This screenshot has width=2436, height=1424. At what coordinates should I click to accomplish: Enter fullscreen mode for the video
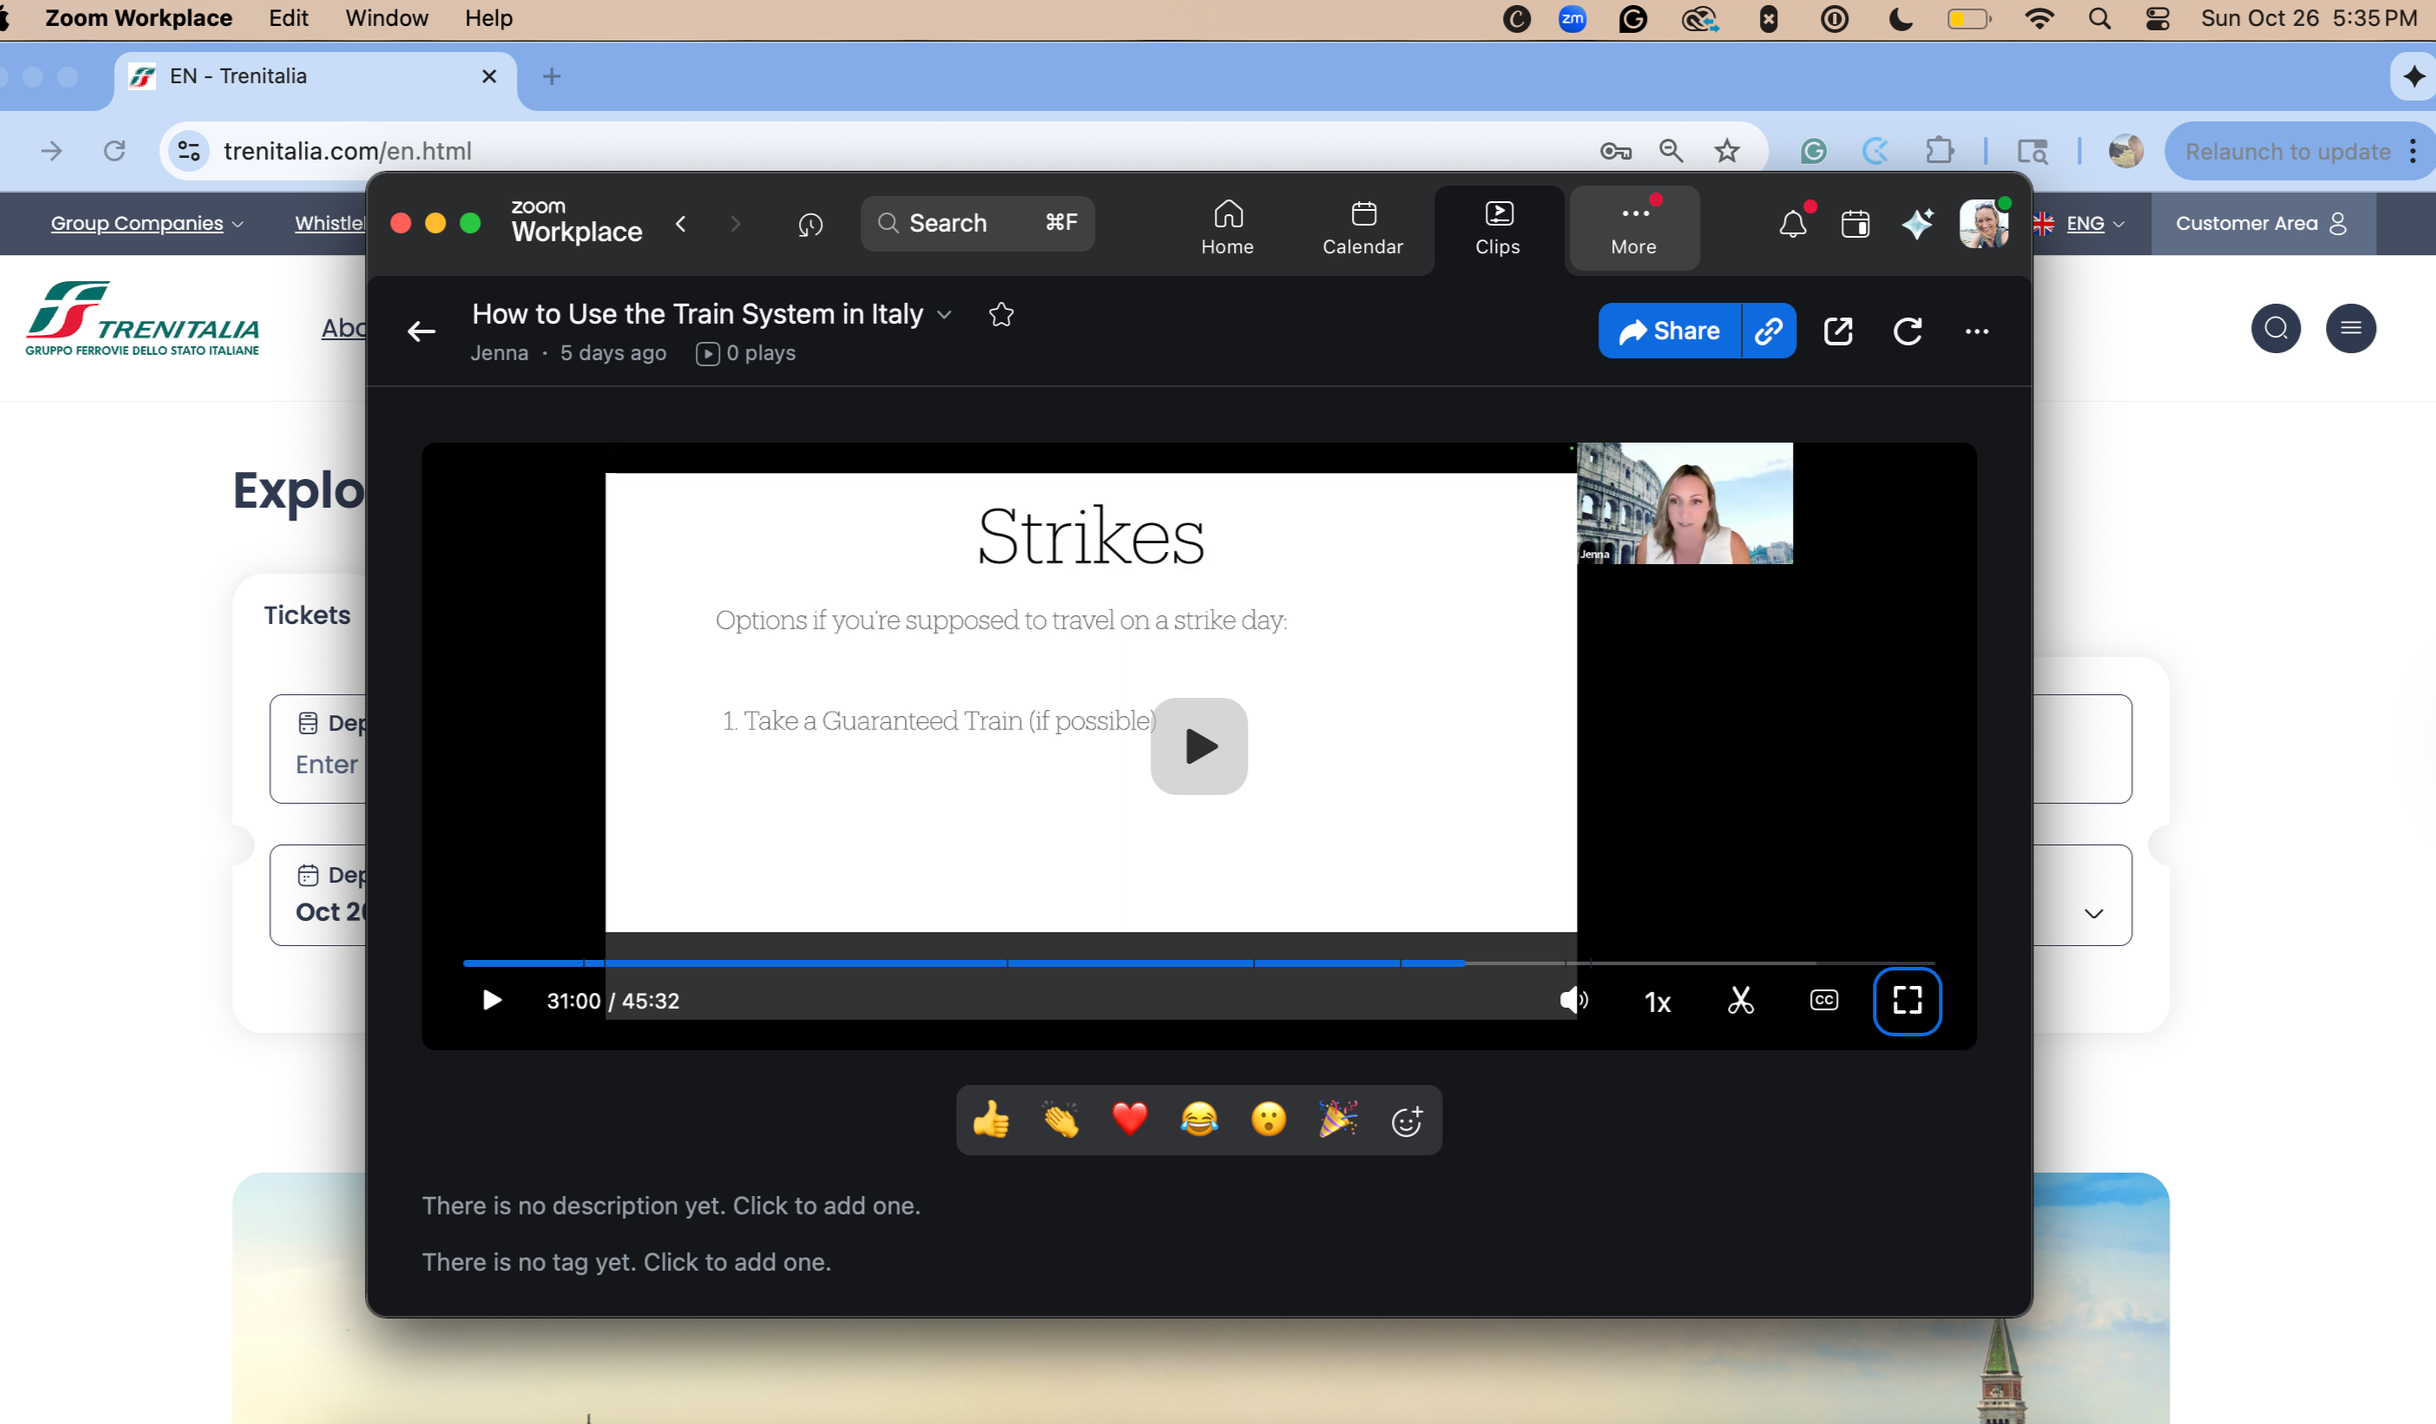[x=1906, y=1000]
